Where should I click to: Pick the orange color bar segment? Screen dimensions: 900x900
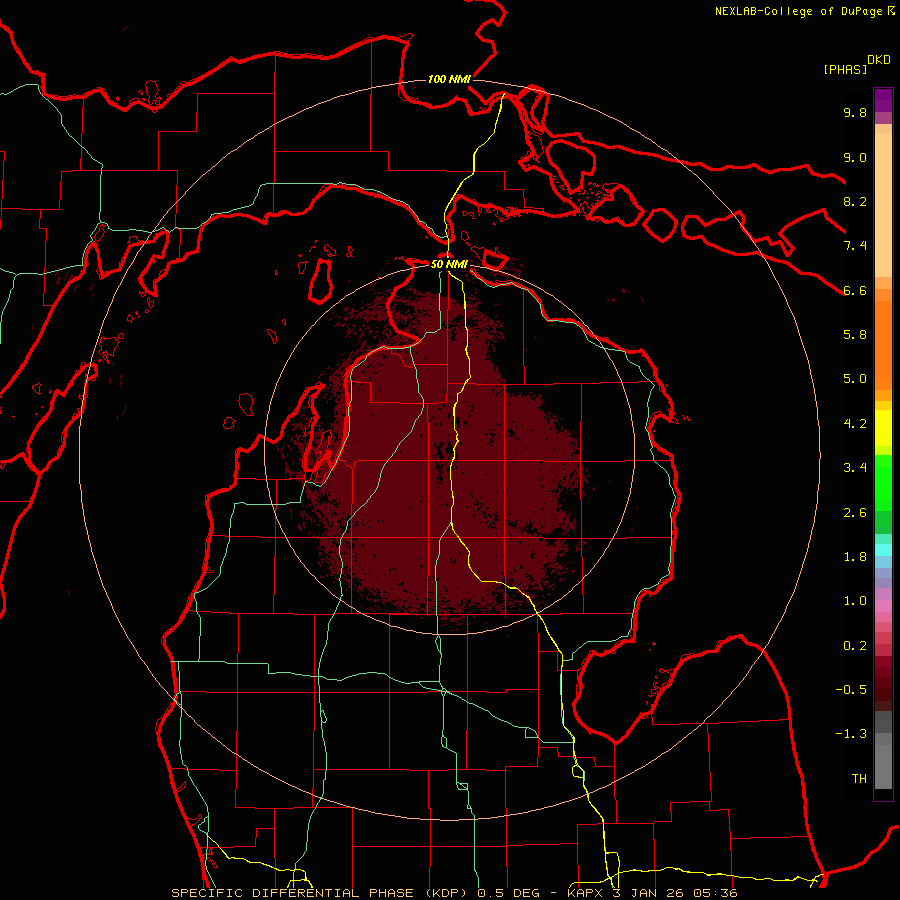coord(883,346)
